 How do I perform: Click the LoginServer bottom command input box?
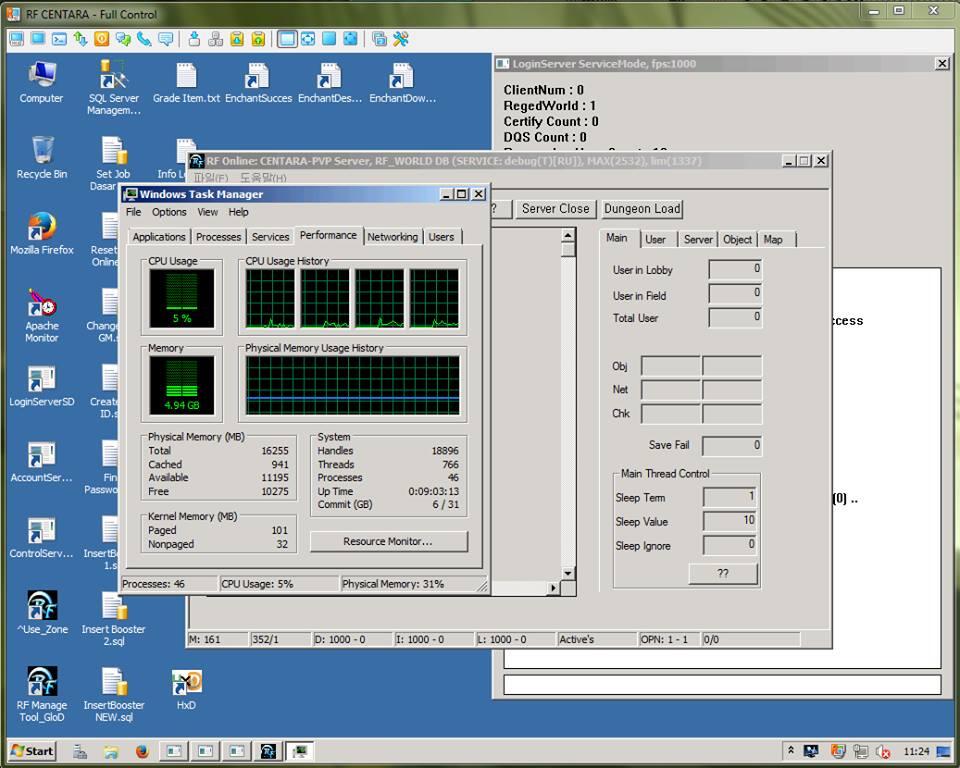point(722,685)
